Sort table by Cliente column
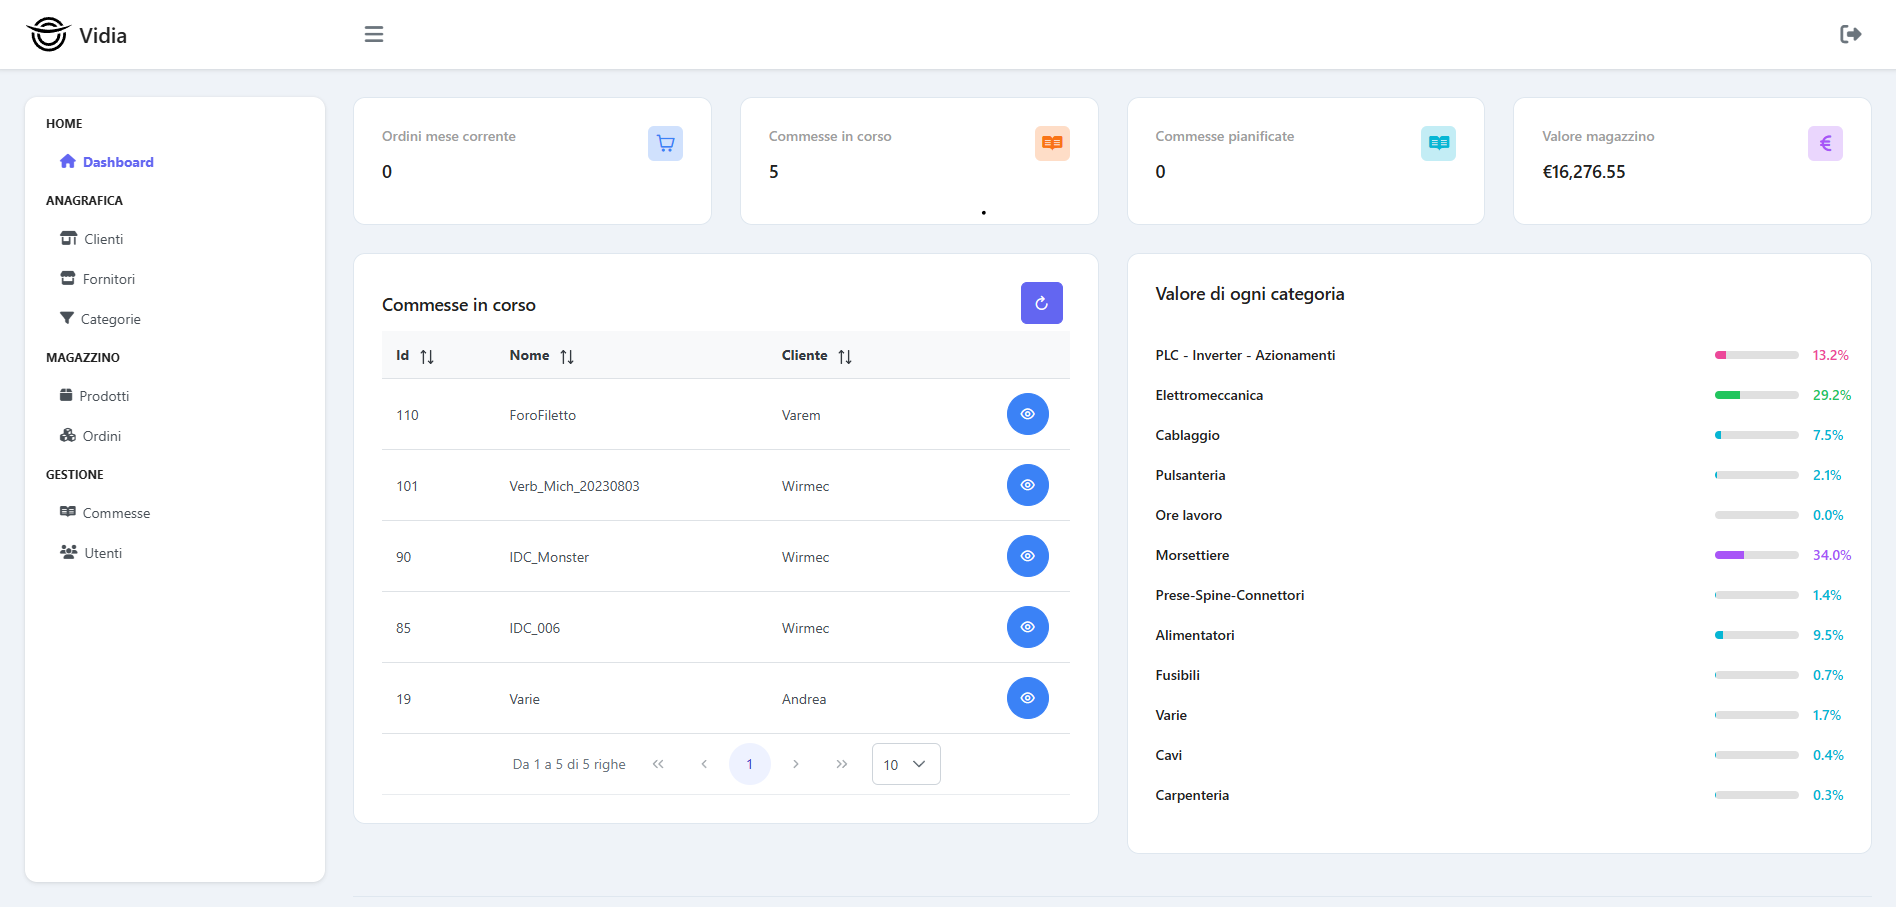The image size is (1896, 907). pos(845,357)
